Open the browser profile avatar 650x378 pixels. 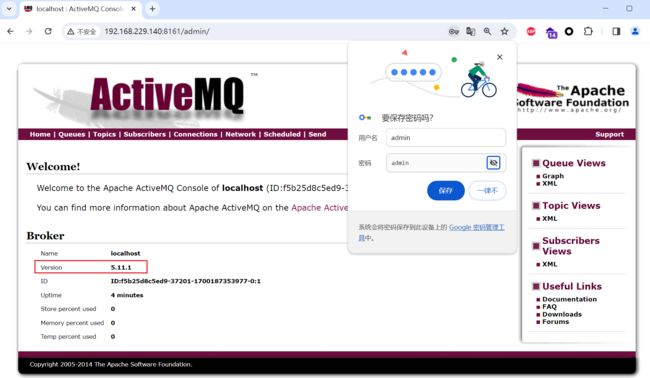pyautogui.click(x=635, y=32)
